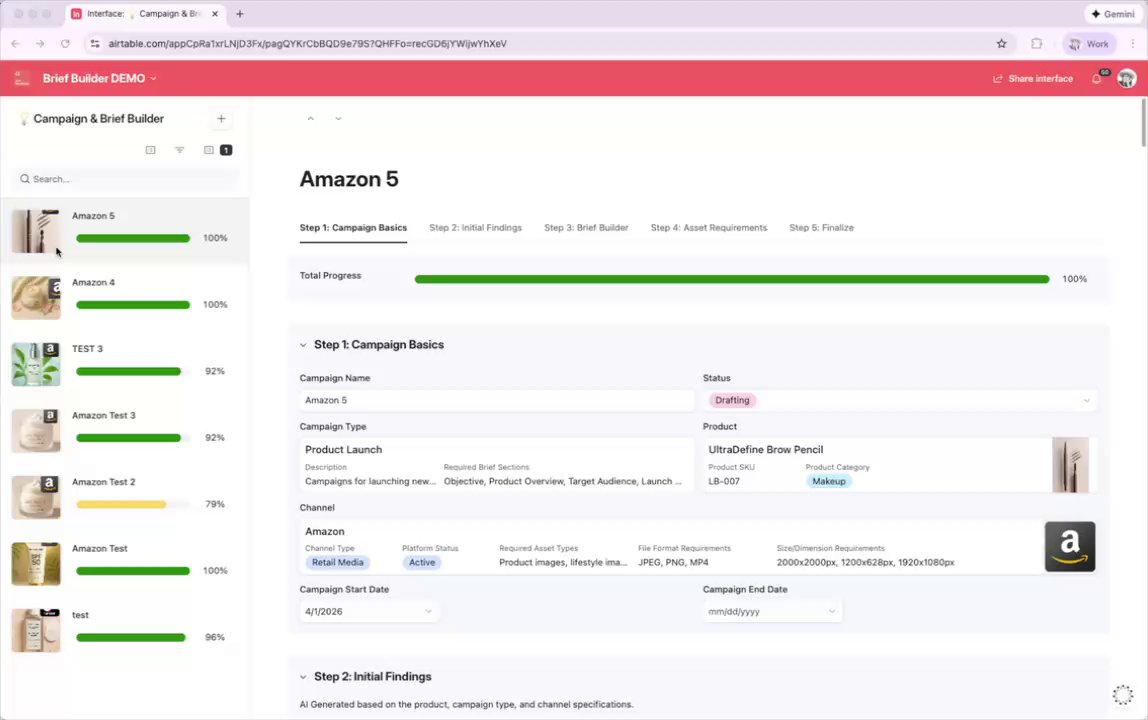Screen dimensions: 1148x720
Task: Click the Campaign Name input field
Action: (x=496, y=401)
